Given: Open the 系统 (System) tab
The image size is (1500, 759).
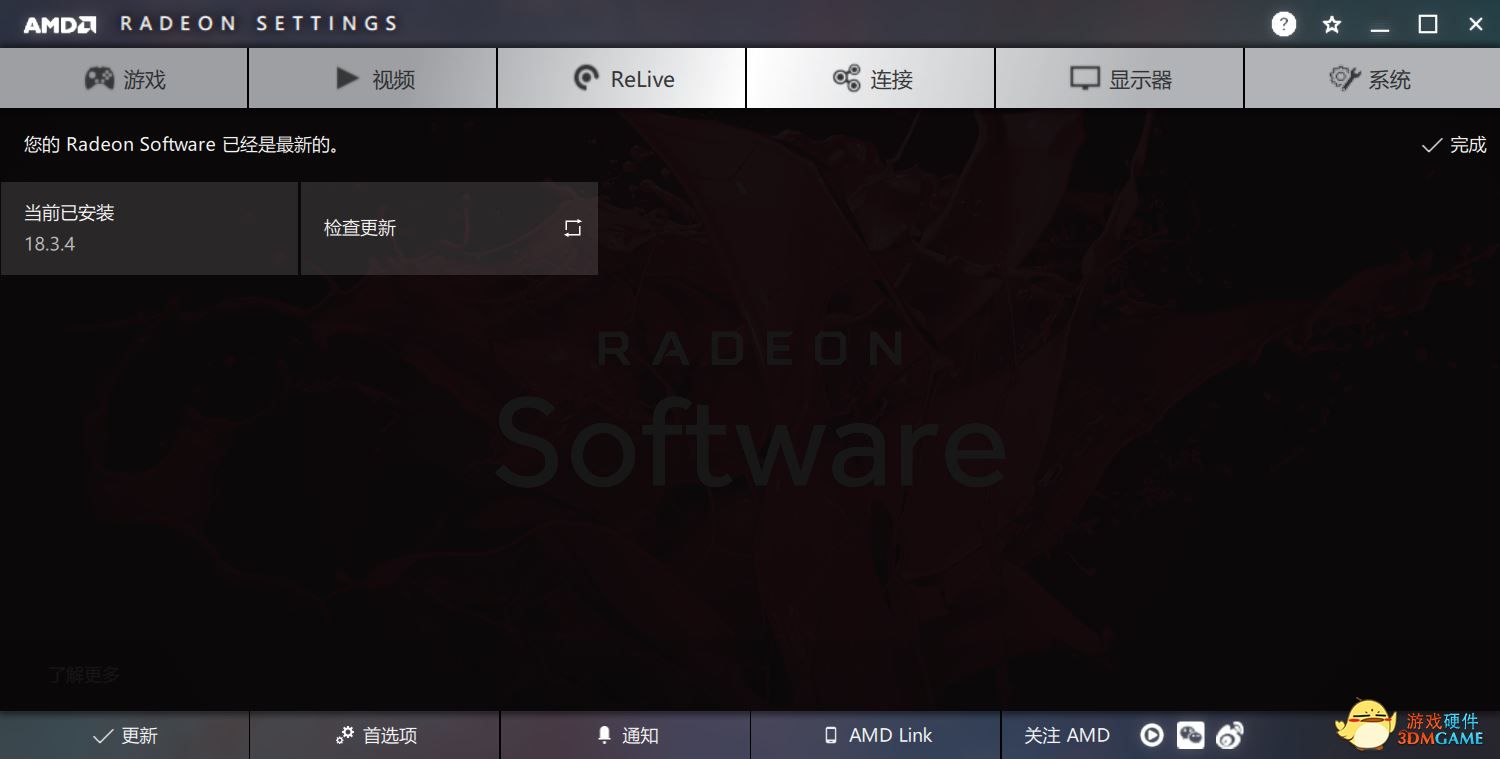Looking at the screenshot, I should click(1372, 79).
